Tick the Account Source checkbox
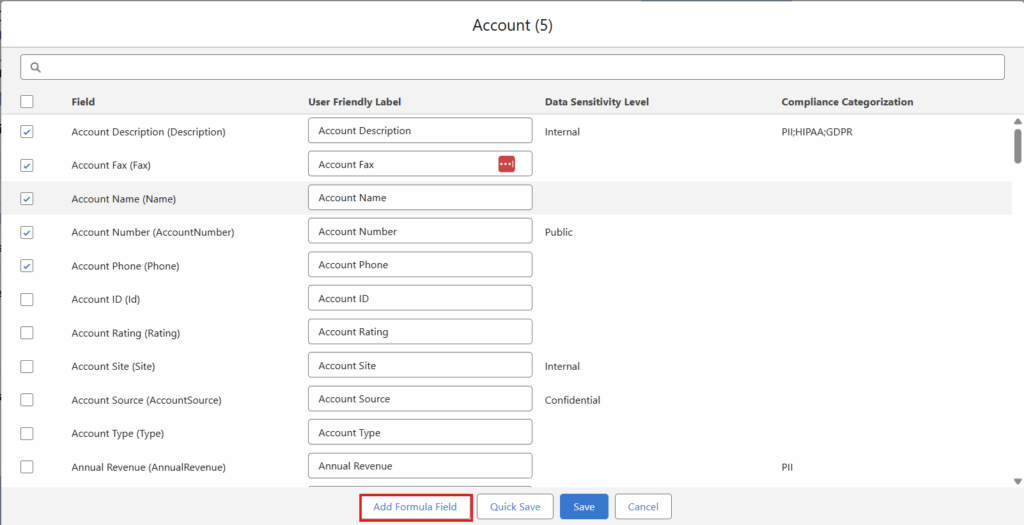The image size is (1024, 525). [x=27, y=400]
